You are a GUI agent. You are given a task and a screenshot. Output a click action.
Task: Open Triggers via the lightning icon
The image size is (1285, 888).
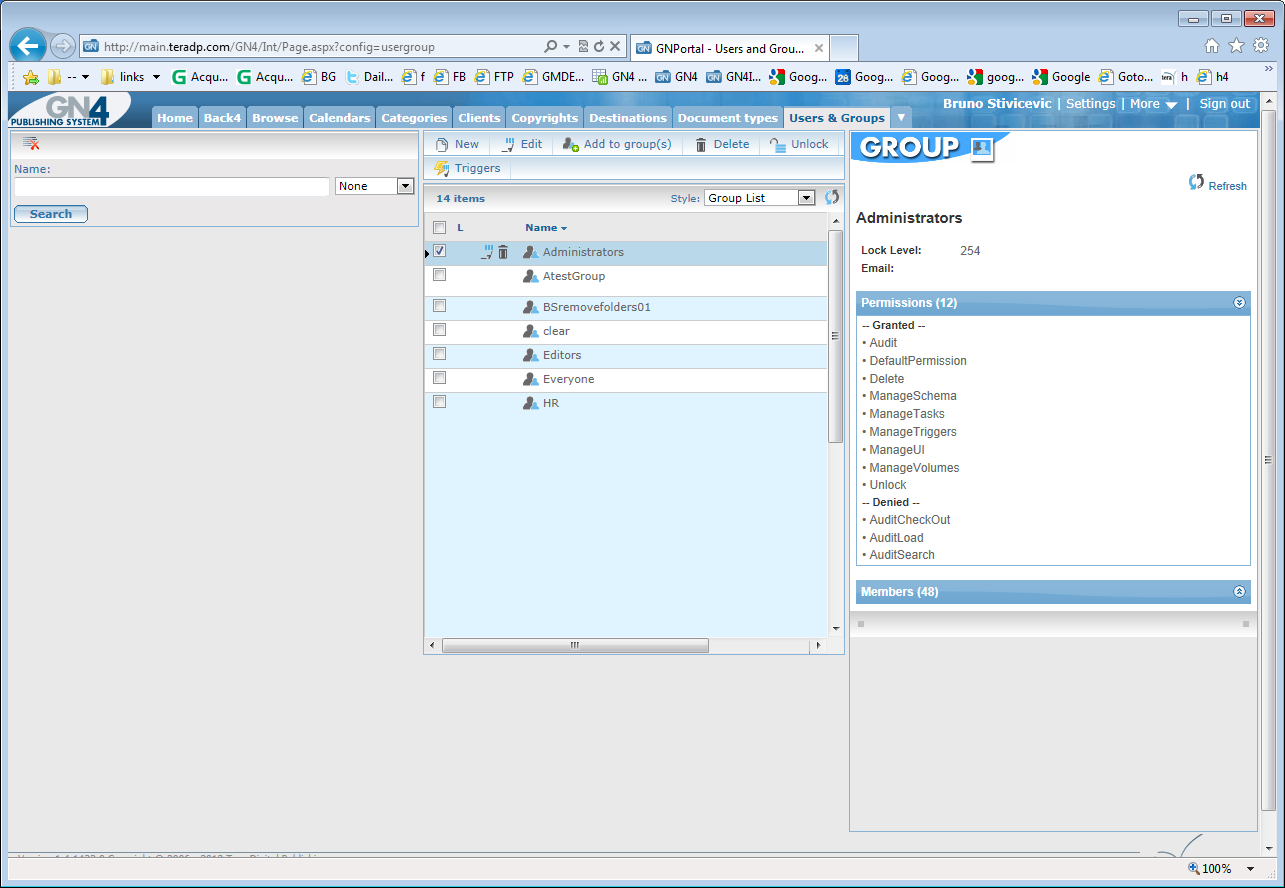(442, 168)
